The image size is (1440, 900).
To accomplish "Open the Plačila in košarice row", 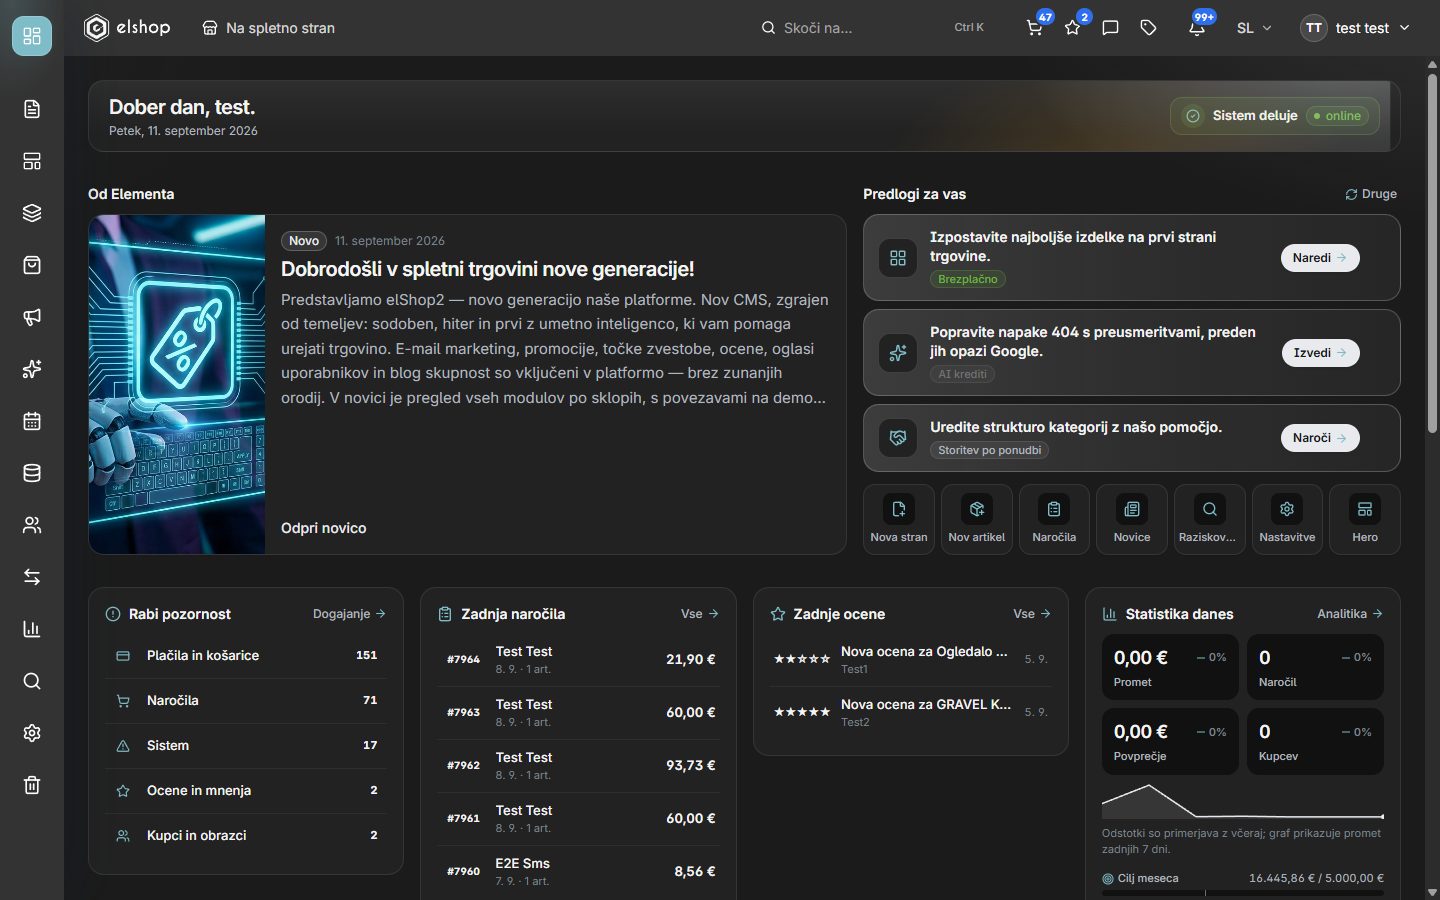I will [246, 656].
